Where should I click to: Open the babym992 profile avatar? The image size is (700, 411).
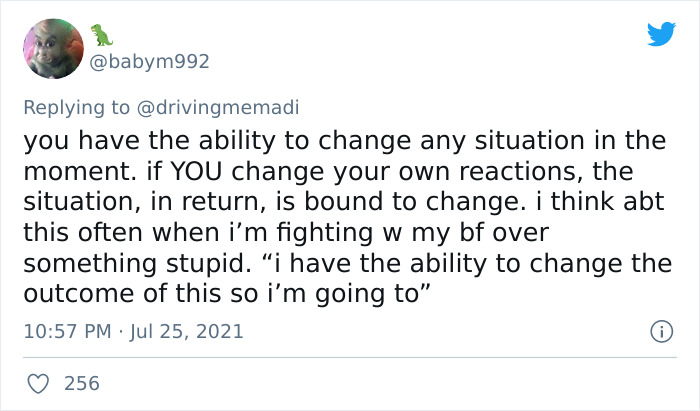point(52,51)
